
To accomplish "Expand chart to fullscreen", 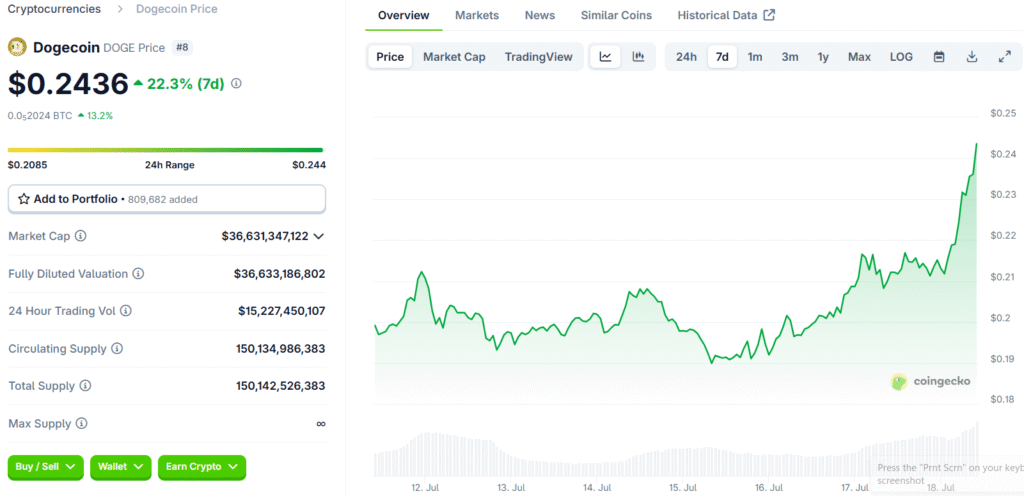I will click(1004, 57).
